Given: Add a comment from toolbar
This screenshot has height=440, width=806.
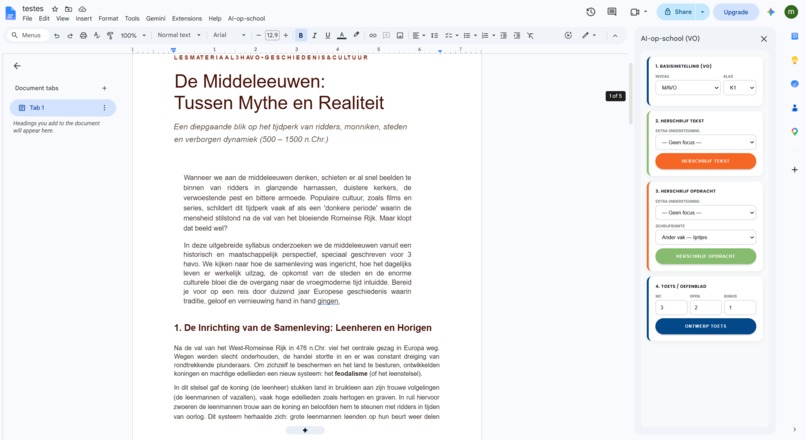Looking at the screenshot, I should [386, 35].
